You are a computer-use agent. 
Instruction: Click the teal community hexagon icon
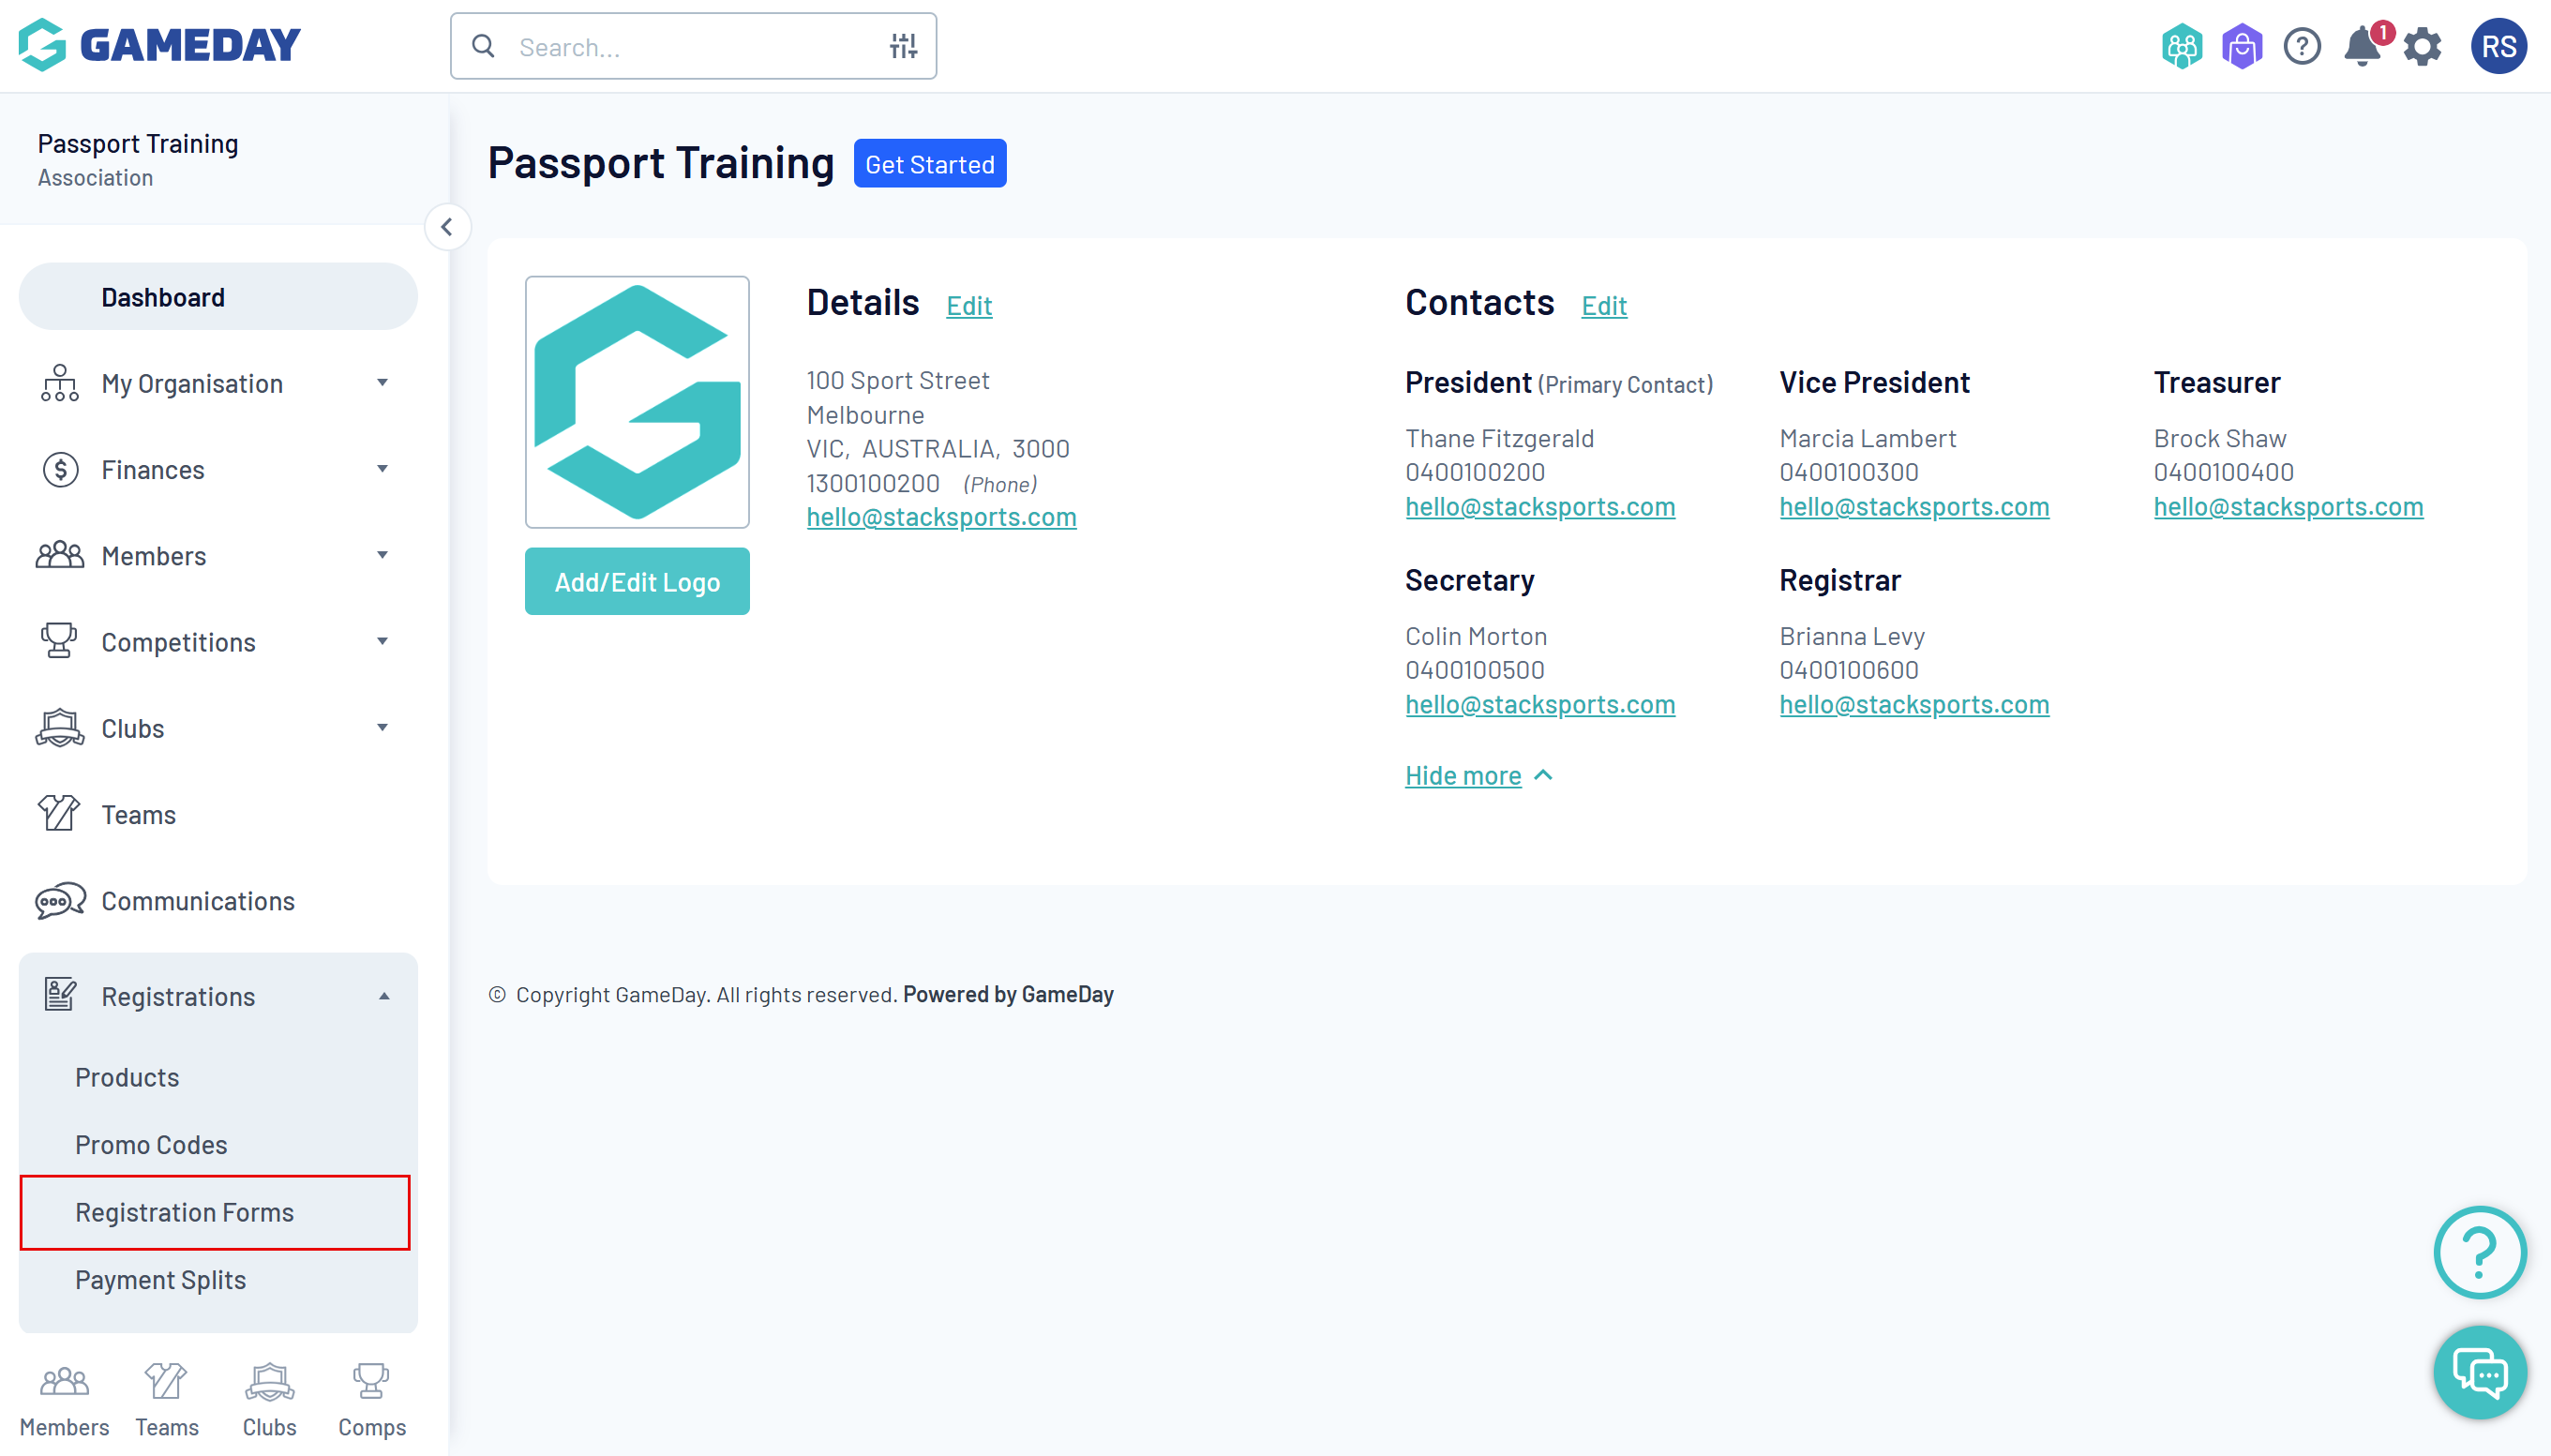pyautogui.click(x=2181, y=47)
